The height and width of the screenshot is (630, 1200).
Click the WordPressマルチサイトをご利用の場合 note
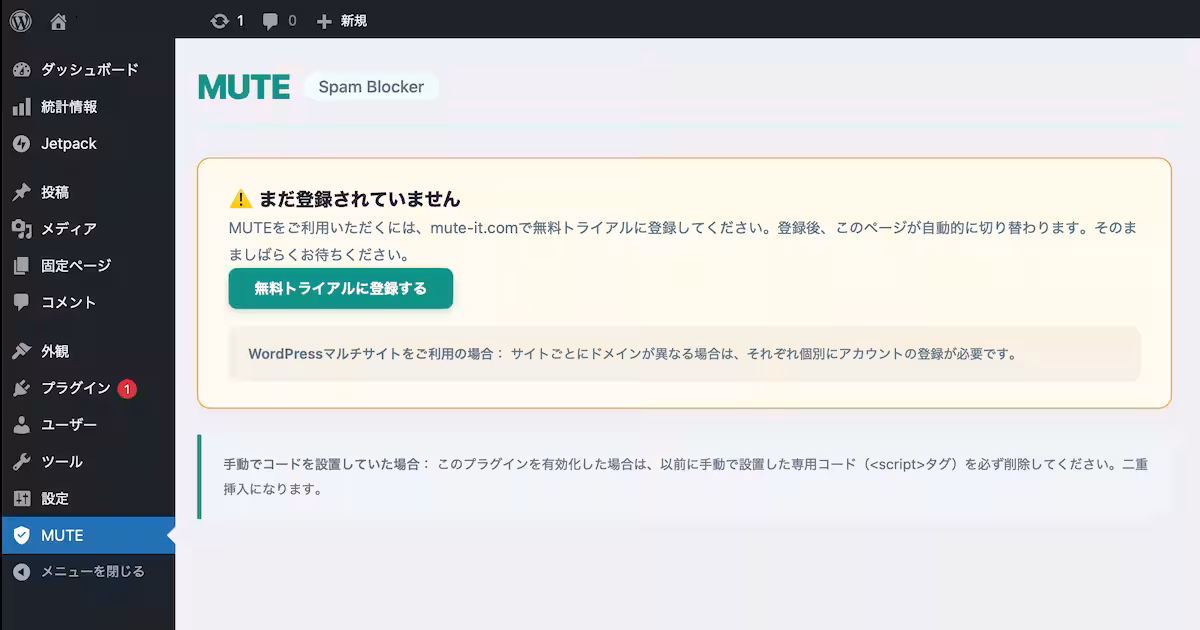(x=685, y=353)
